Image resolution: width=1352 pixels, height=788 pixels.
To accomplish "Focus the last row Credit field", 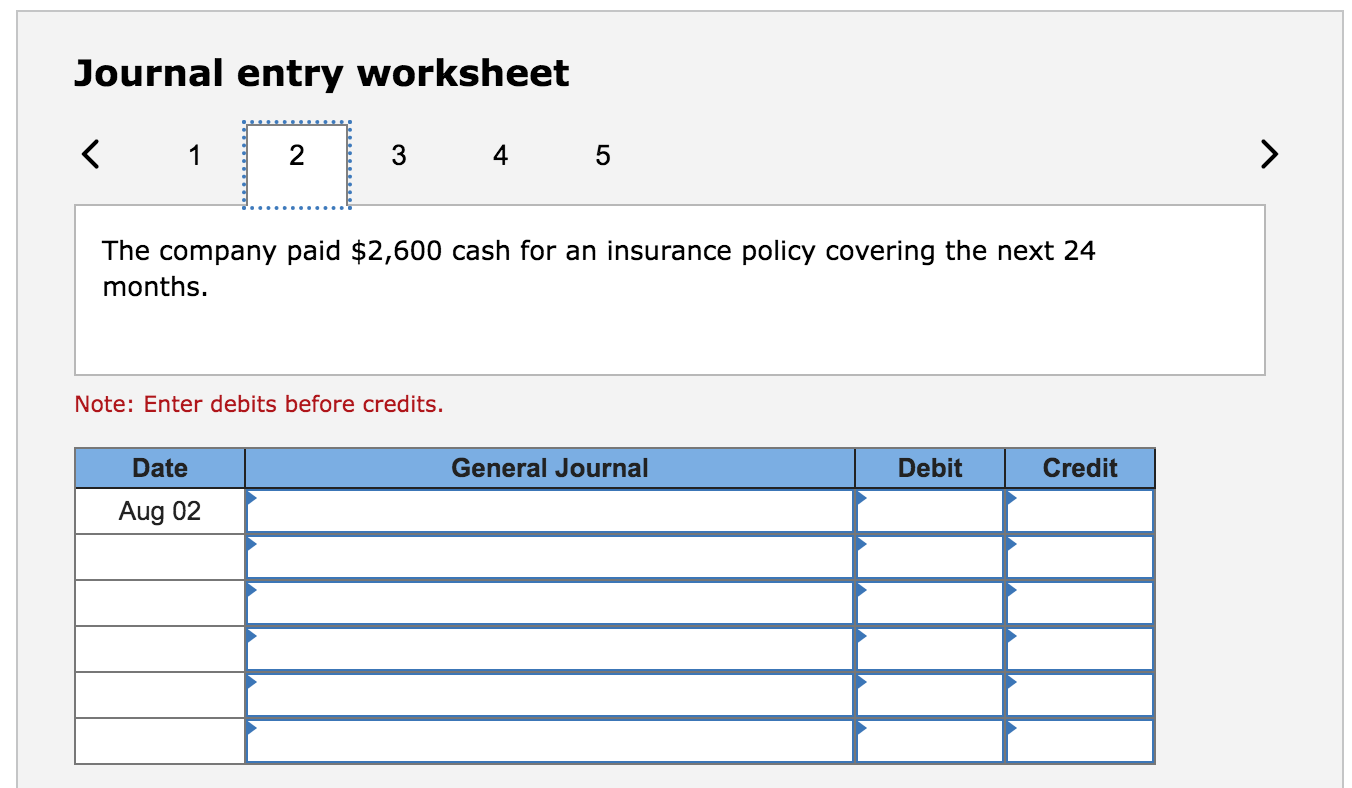I will pyautogui.click(x=1080, y=741).
